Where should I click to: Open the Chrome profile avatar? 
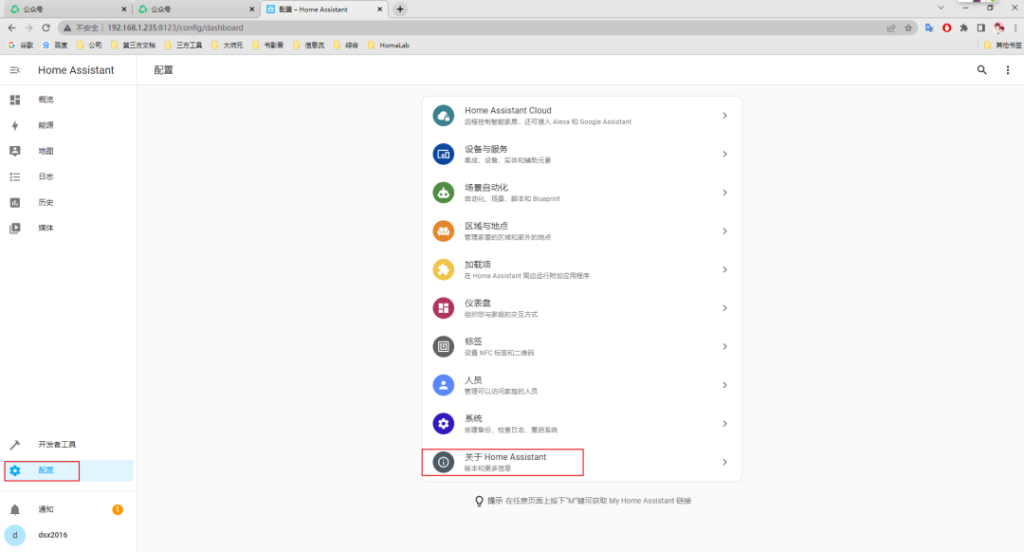999,28
